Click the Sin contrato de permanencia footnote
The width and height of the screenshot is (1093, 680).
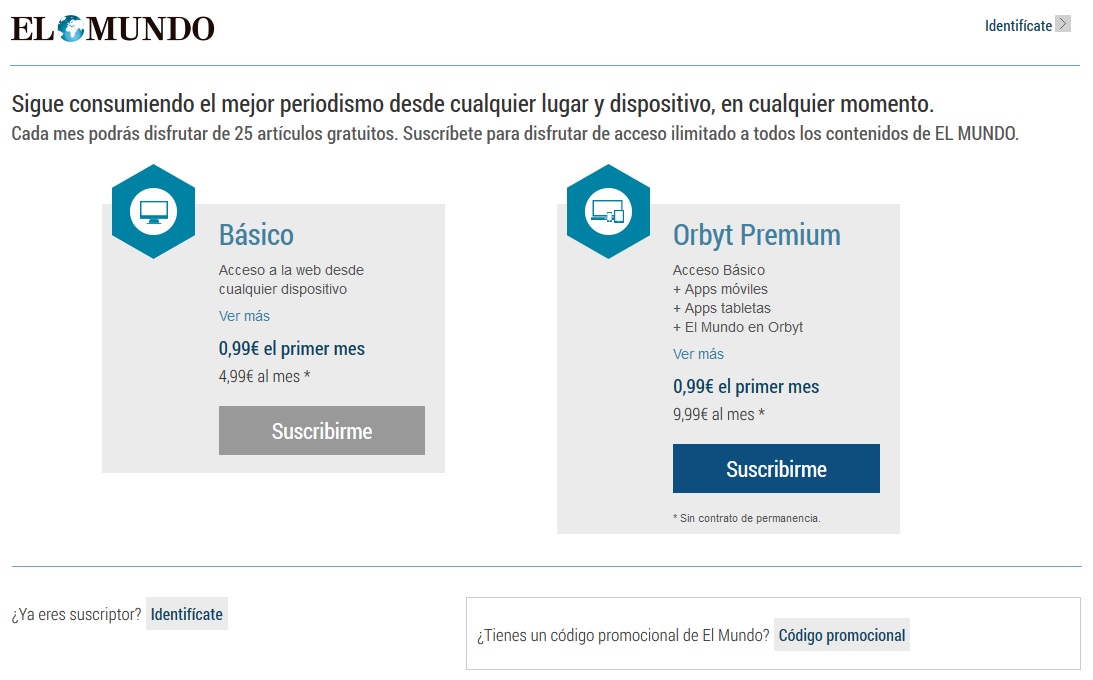click(748, 518)
